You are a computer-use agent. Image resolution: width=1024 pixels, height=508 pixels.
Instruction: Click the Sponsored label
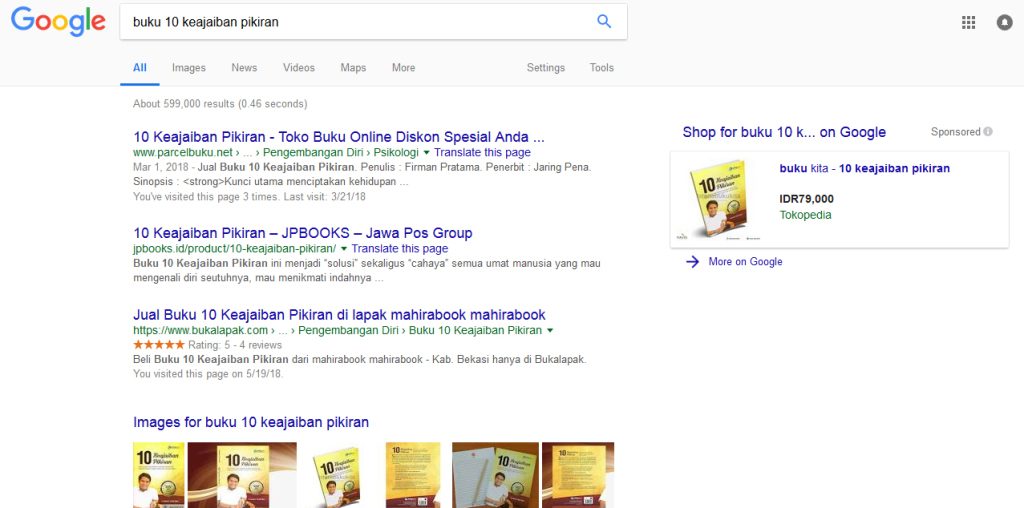tap(955, 132)
